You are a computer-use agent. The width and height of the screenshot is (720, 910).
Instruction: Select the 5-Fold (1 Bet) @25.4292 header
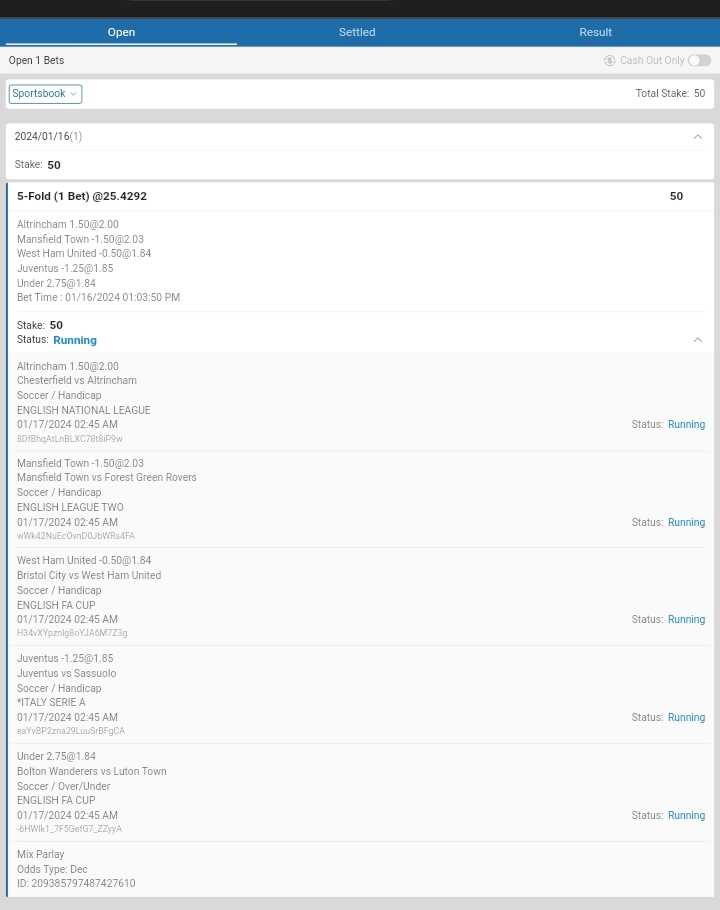[x=82, y=196]
